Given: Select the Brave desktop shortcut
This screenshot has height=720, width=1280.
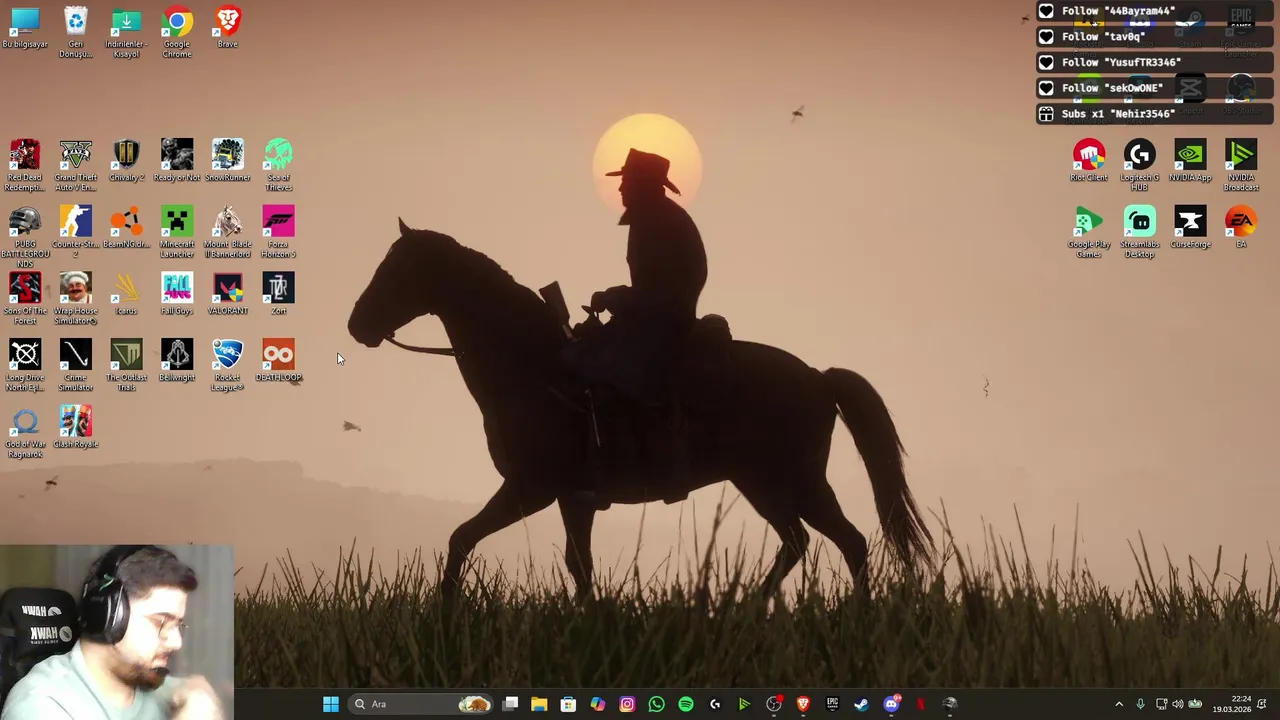Looking at the screenshot, I should 227,28.
